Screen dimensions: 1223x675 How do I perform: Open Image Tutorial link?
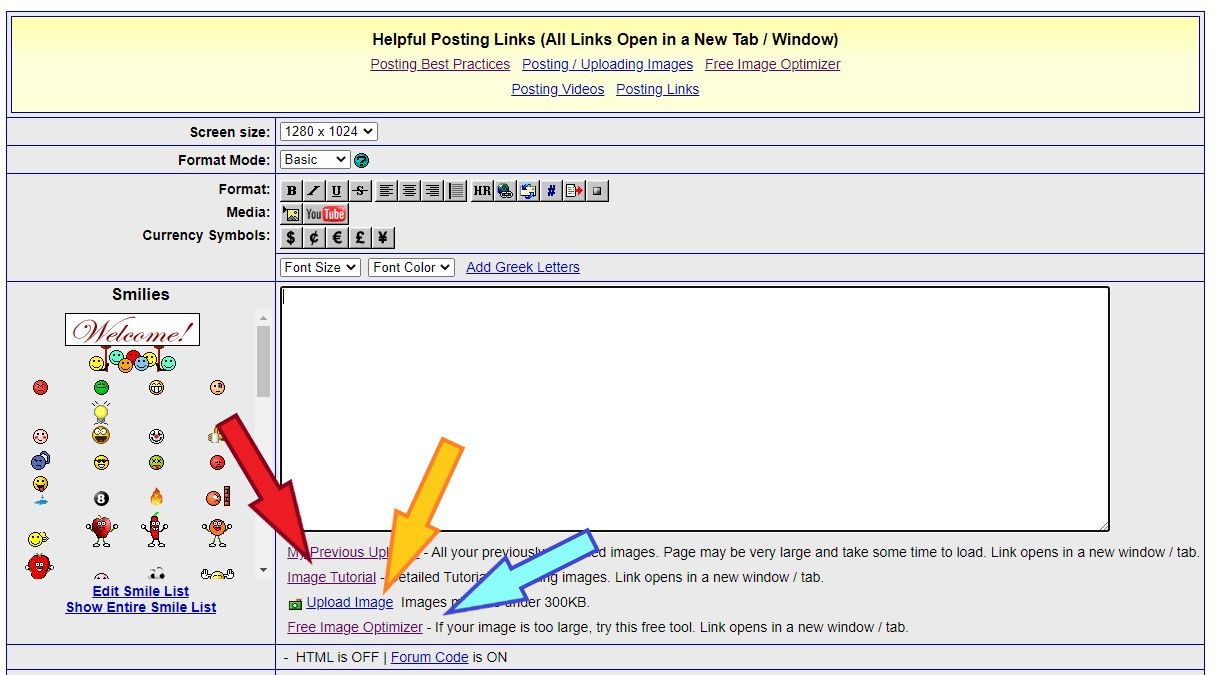332,577
